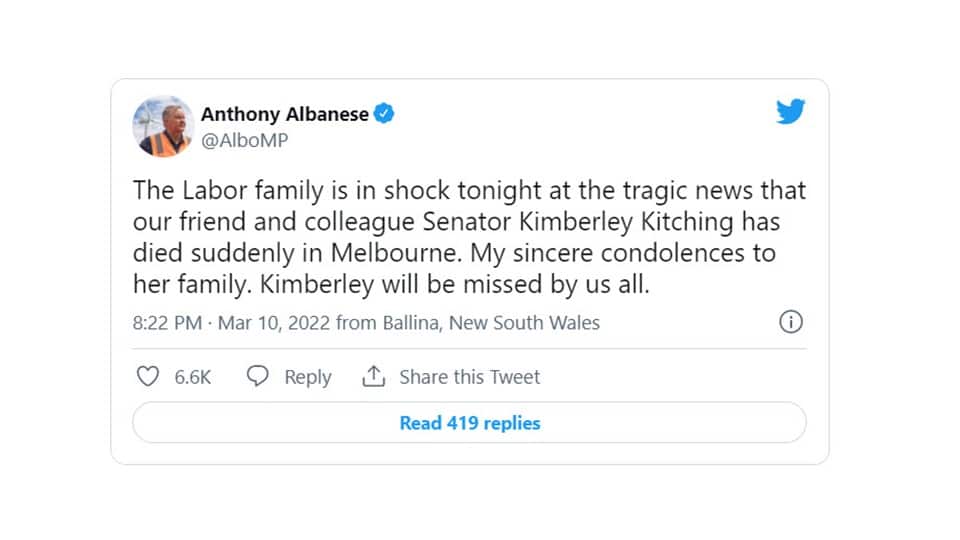Click the 6.6K likes count
The height and width of the screenshot is (540, 960).
point(192,377)
